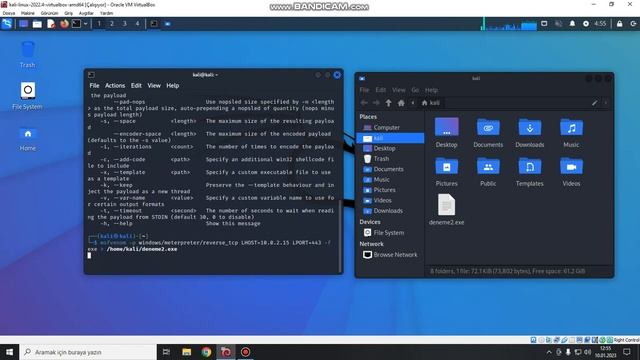Open Edit menu in file manager

tap(381, 90)
